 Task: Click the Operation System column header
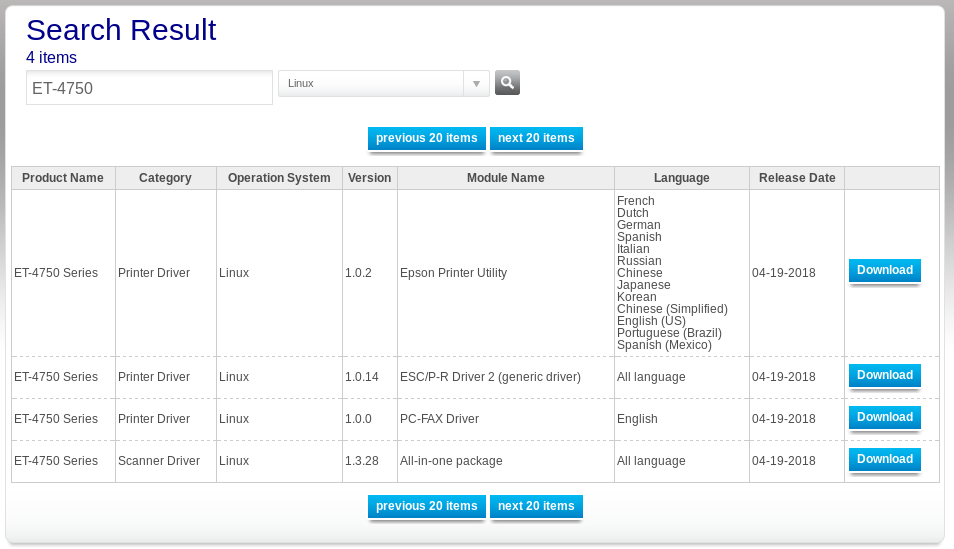pos(279,178)
